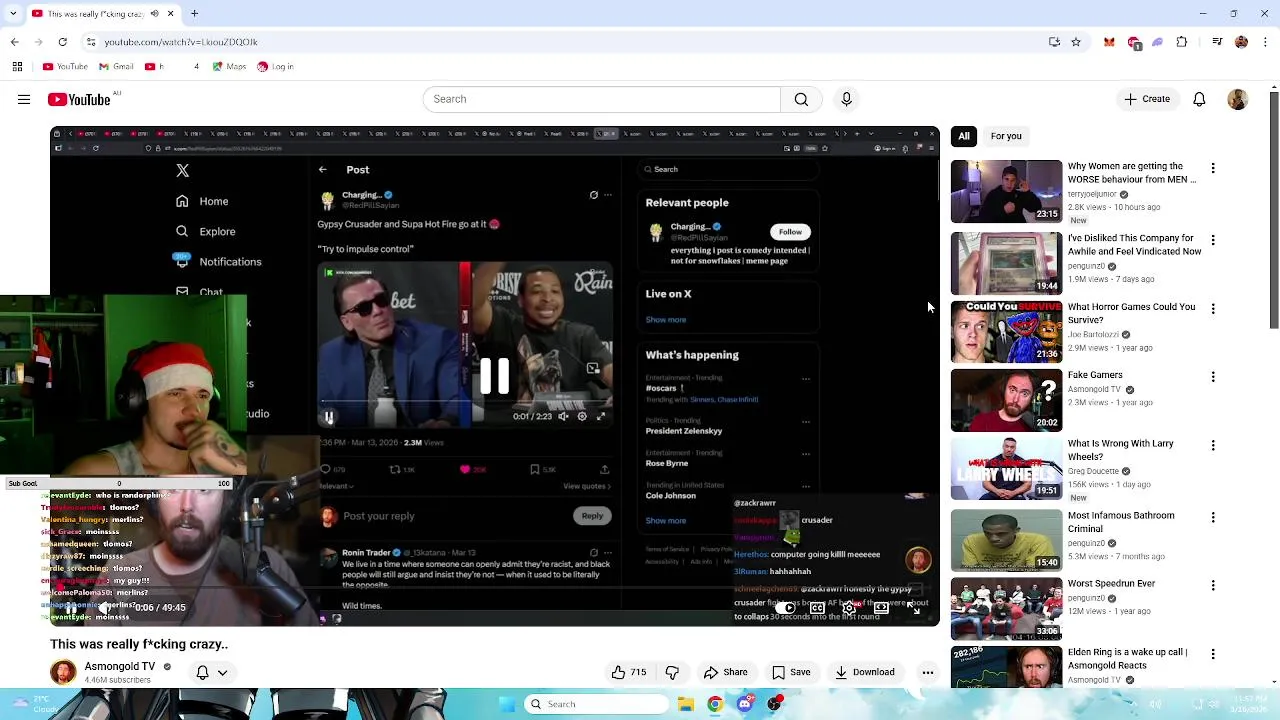Reload the page in Chrome
This screenshot has height=720, width=1280.
[x=62, y=42]
